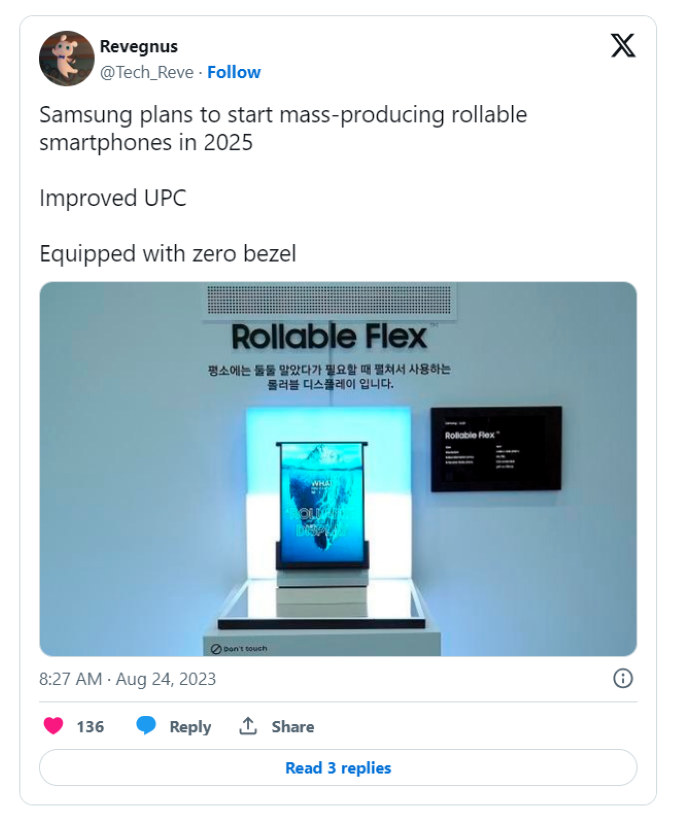This screenshot has height=816, width=680.
Task: Click the share arrow icon
Action: [248, 726]
